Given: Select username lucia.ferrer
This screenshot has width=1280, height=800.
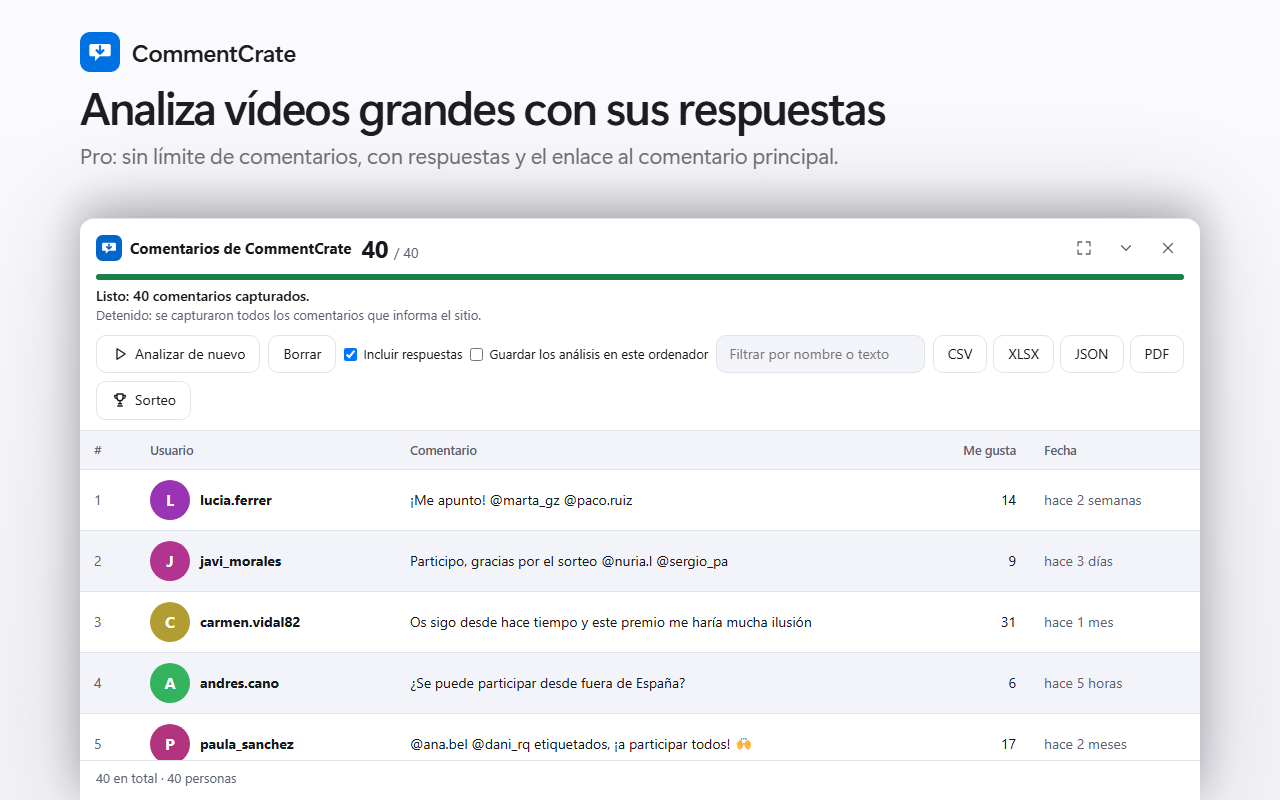Looking at the screenshot, I should 236,500.
